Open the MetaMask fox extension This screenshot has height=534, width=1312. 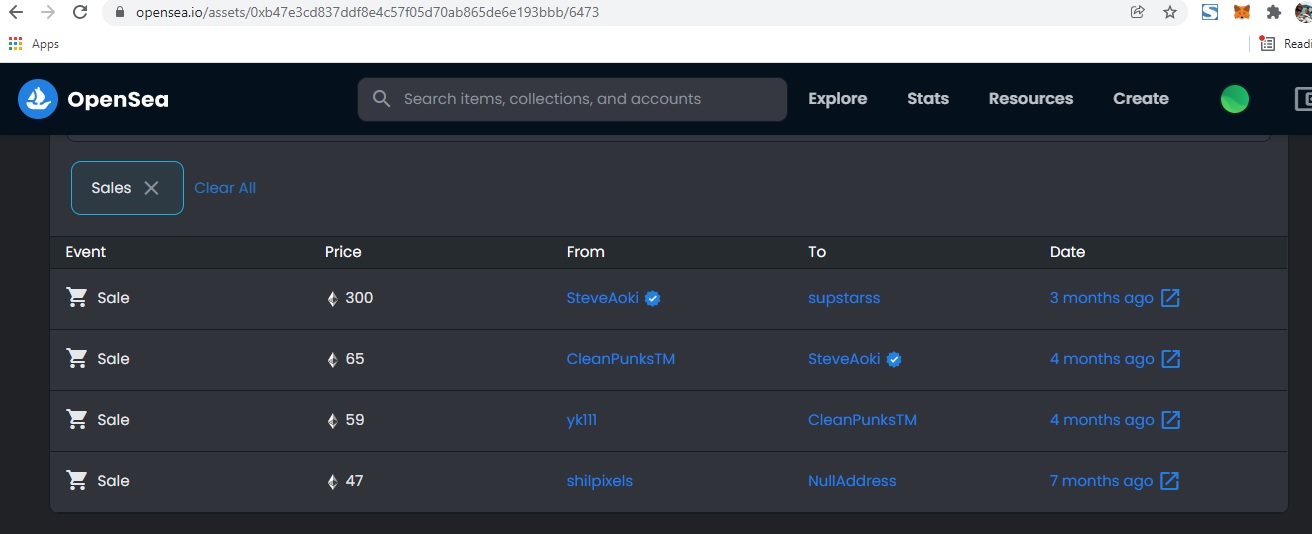coord(1241,12)
